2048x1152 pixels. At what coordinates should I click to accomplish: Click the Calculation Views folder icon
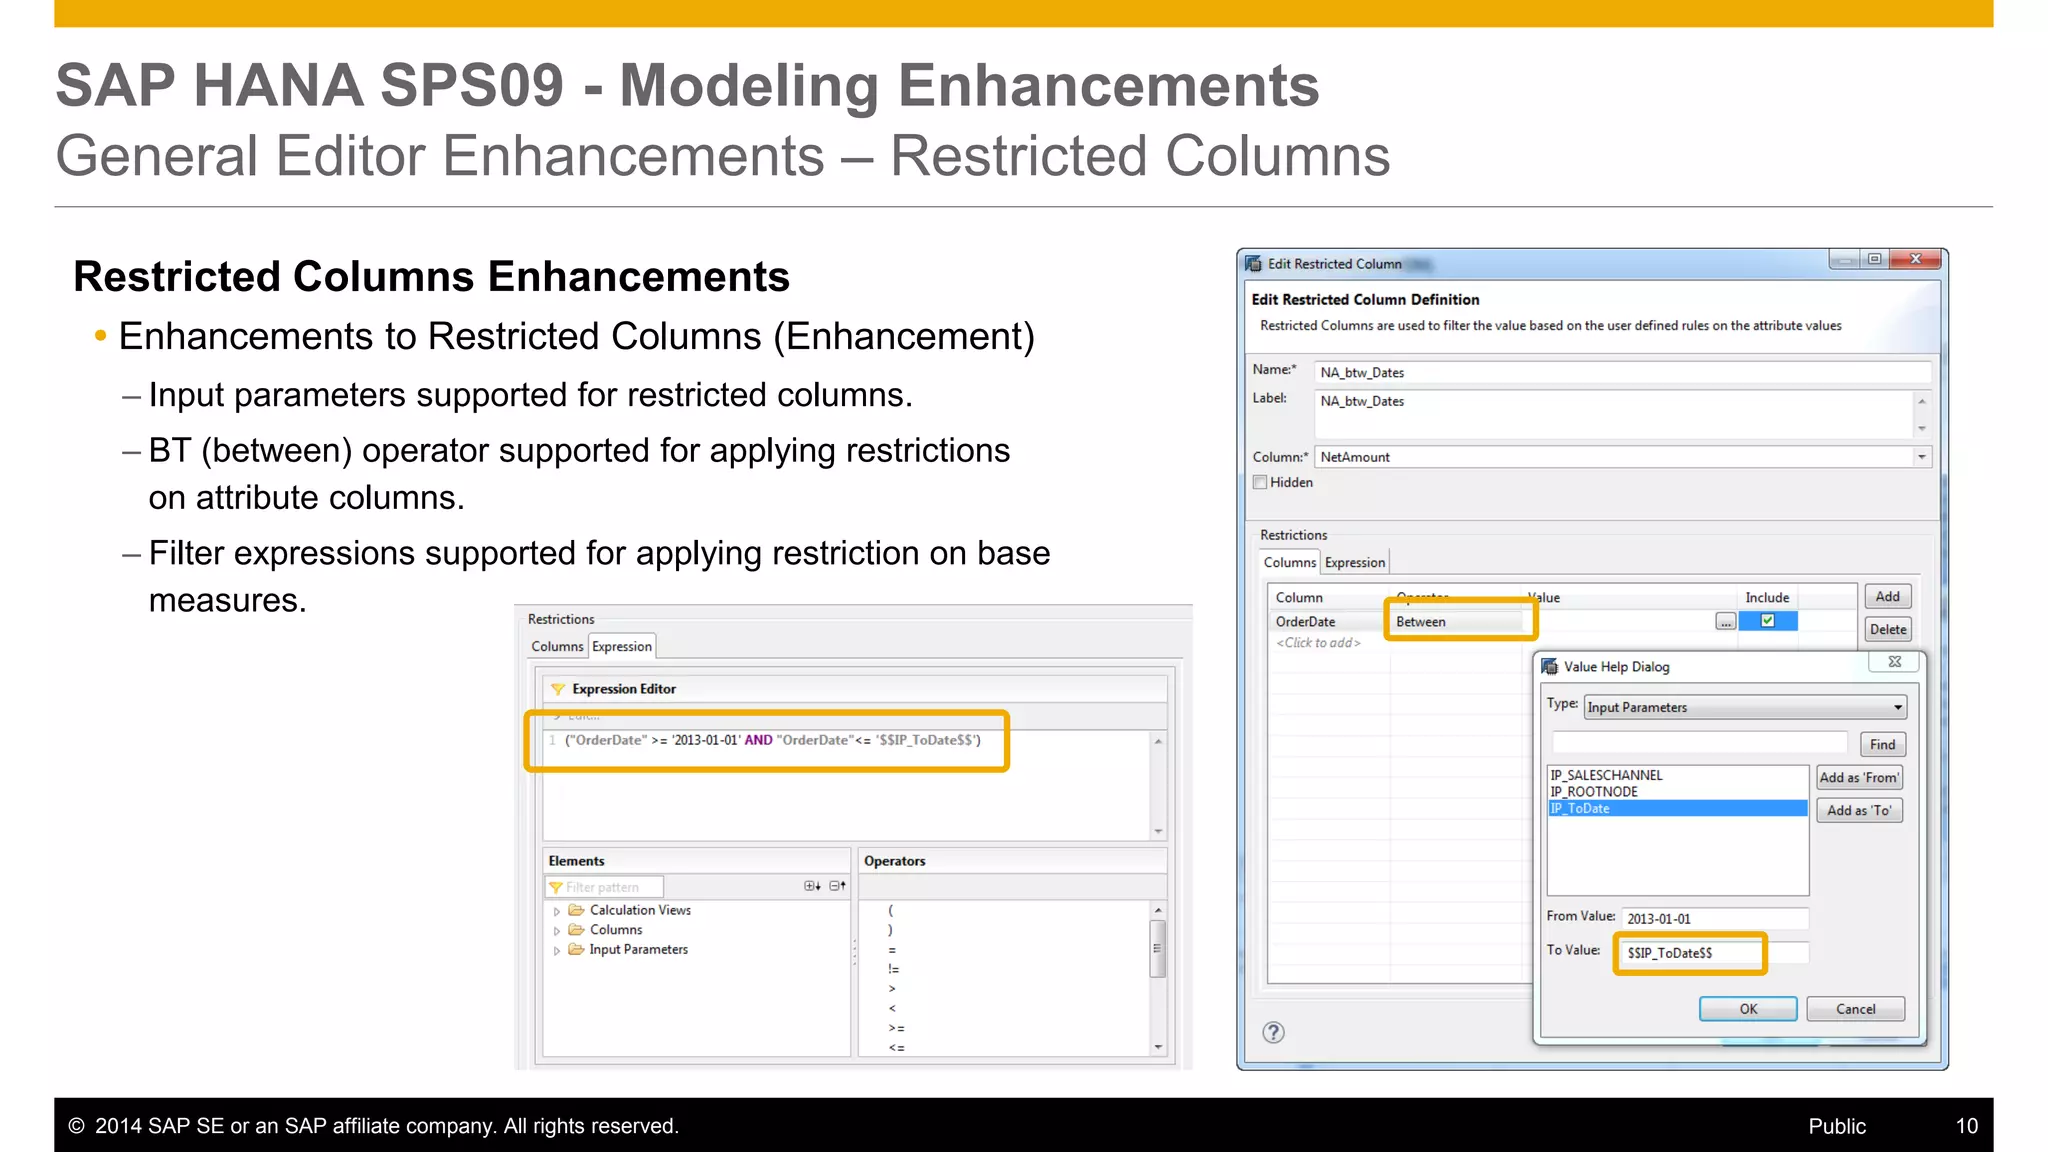[x=576, y=910]
